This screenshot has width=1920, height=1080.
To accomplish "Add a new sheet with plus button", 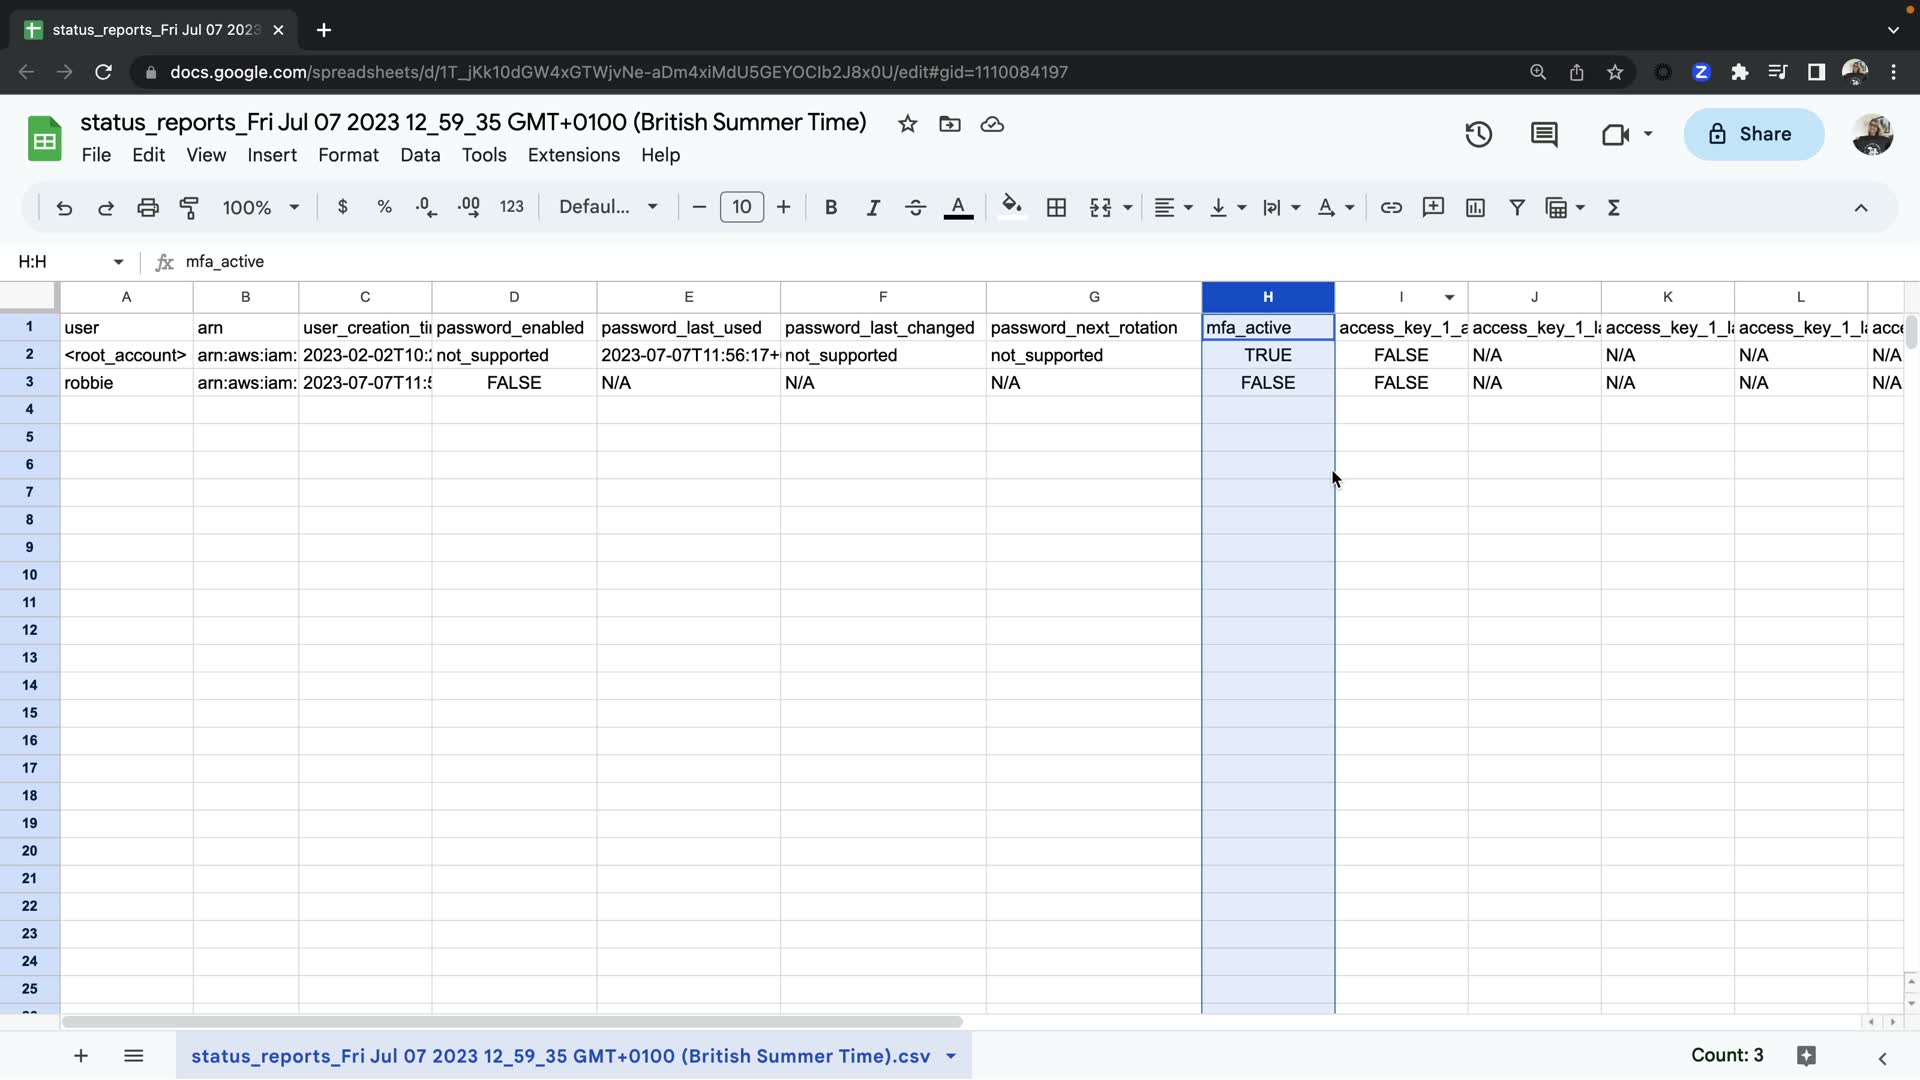I will click(81, 1056).
